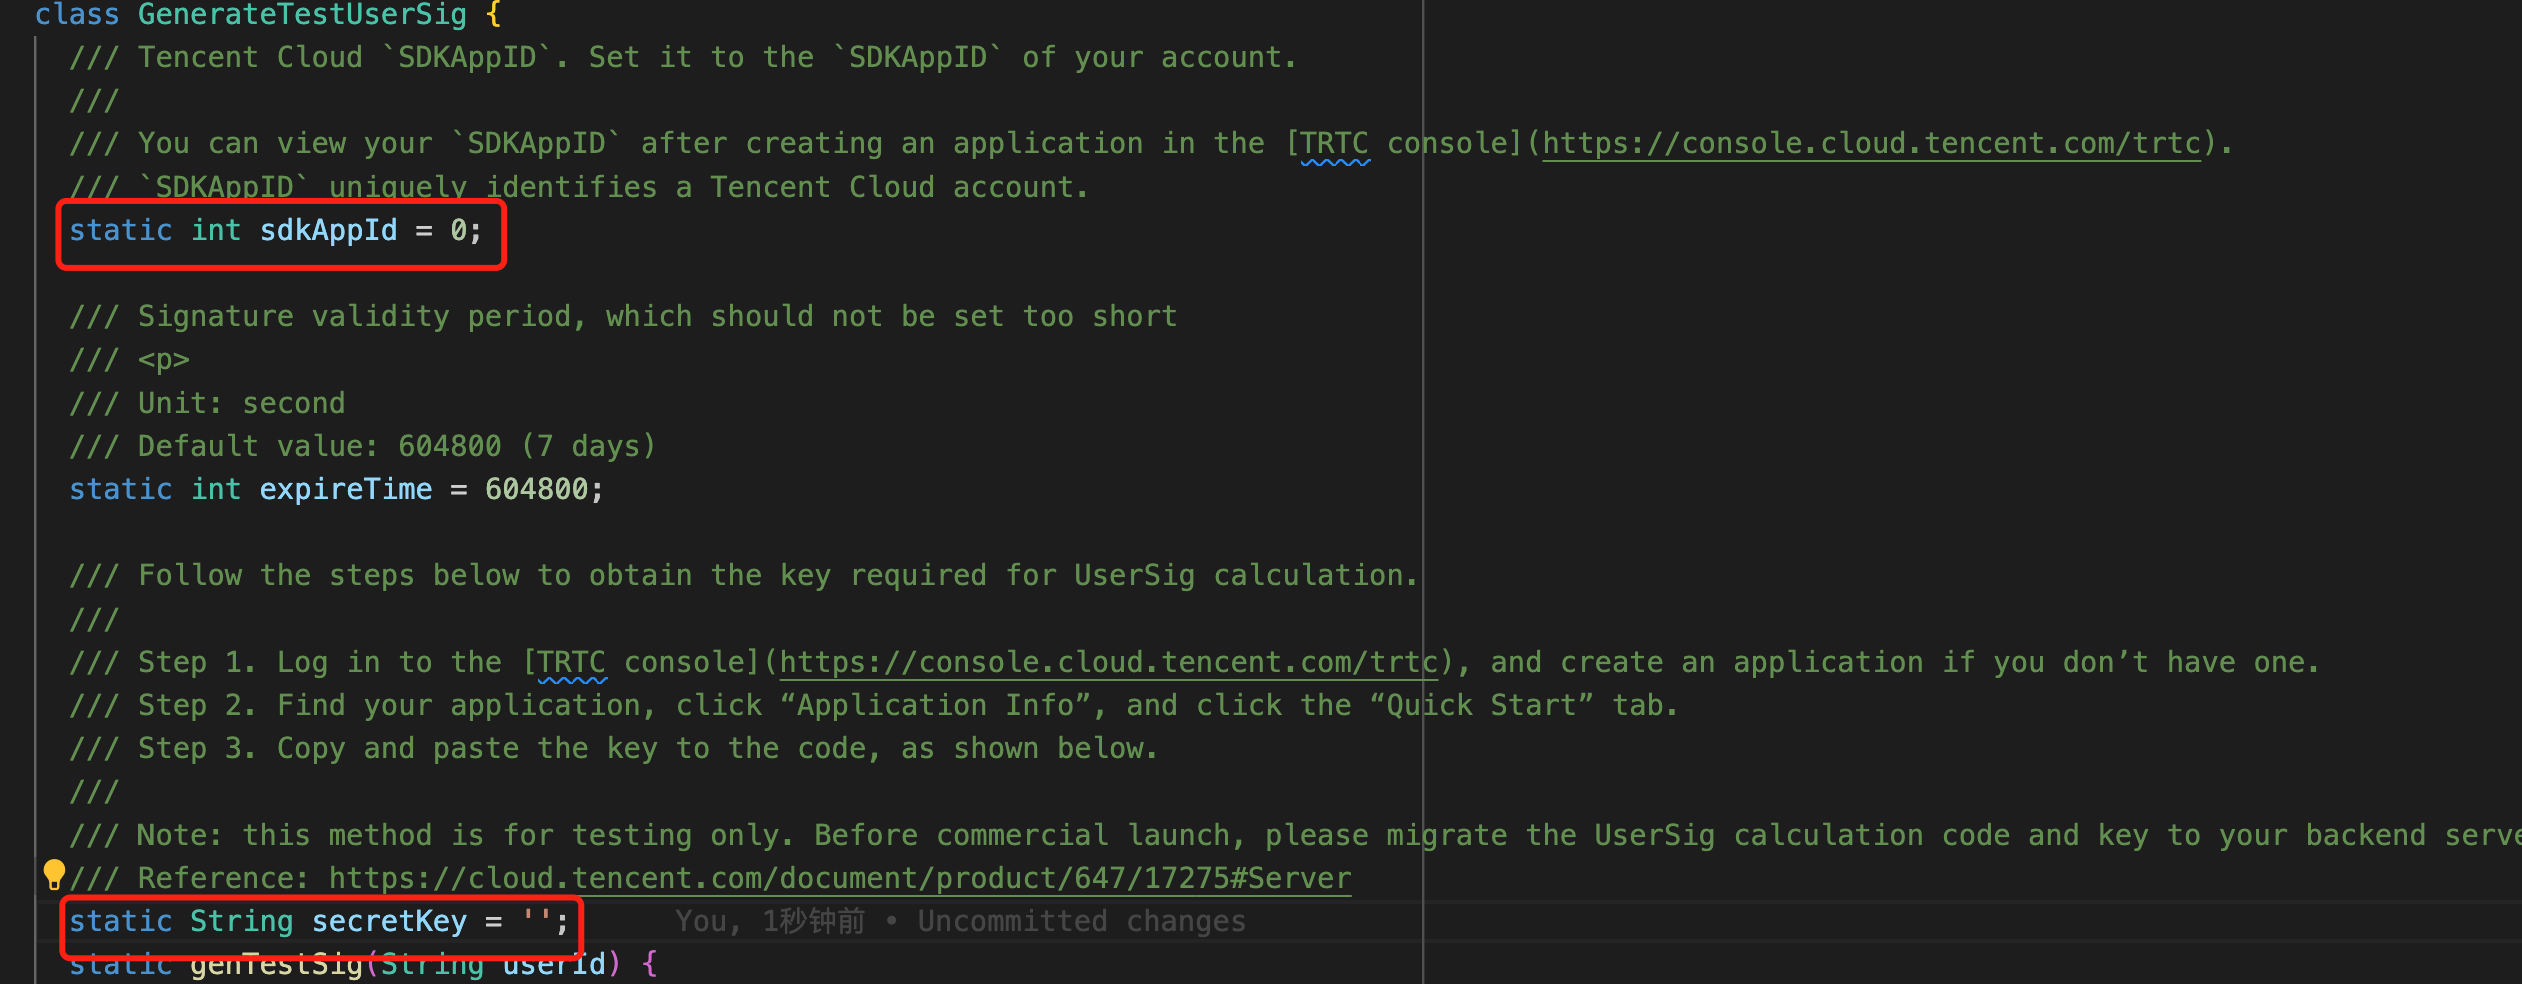Image resolution: width=2522 pixels, height=984 pixels.
Task: Click the userId parameter in genTestSig
Action: (x=554, y=965)
